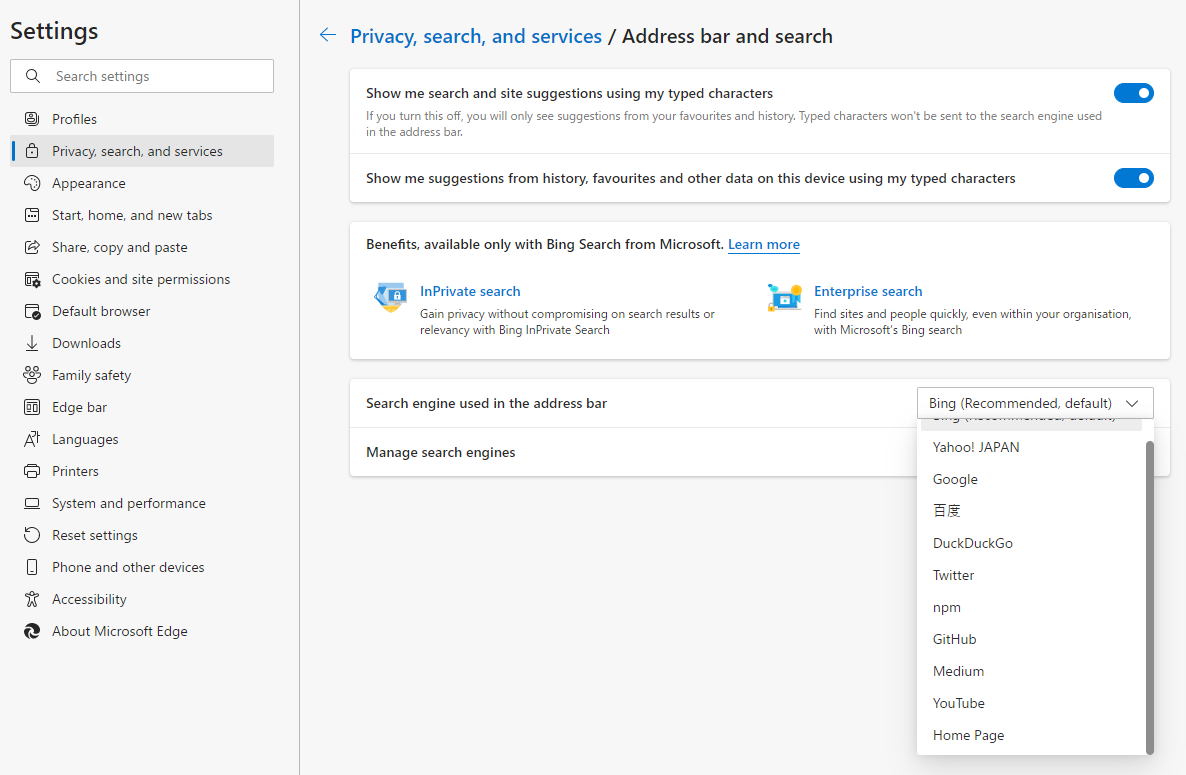Open About Microsoft Edge page

point(142,631)
